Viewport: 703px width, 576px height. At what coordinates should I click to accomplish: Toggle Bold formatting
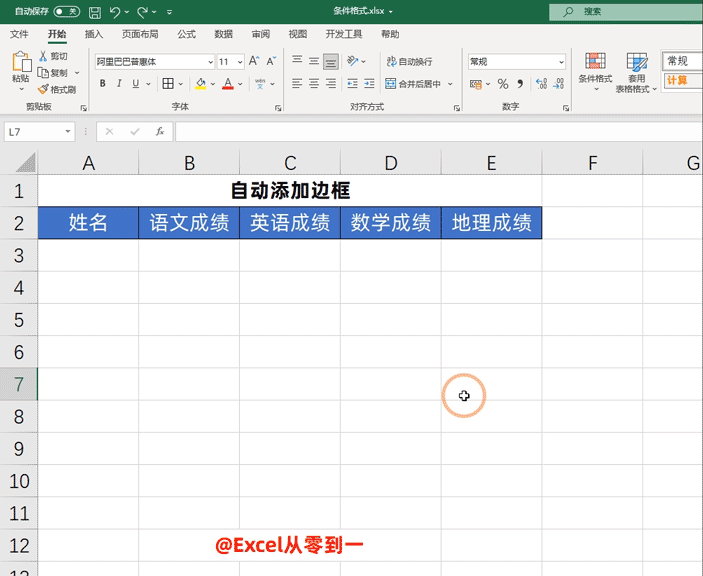click(x=102, y=84)
